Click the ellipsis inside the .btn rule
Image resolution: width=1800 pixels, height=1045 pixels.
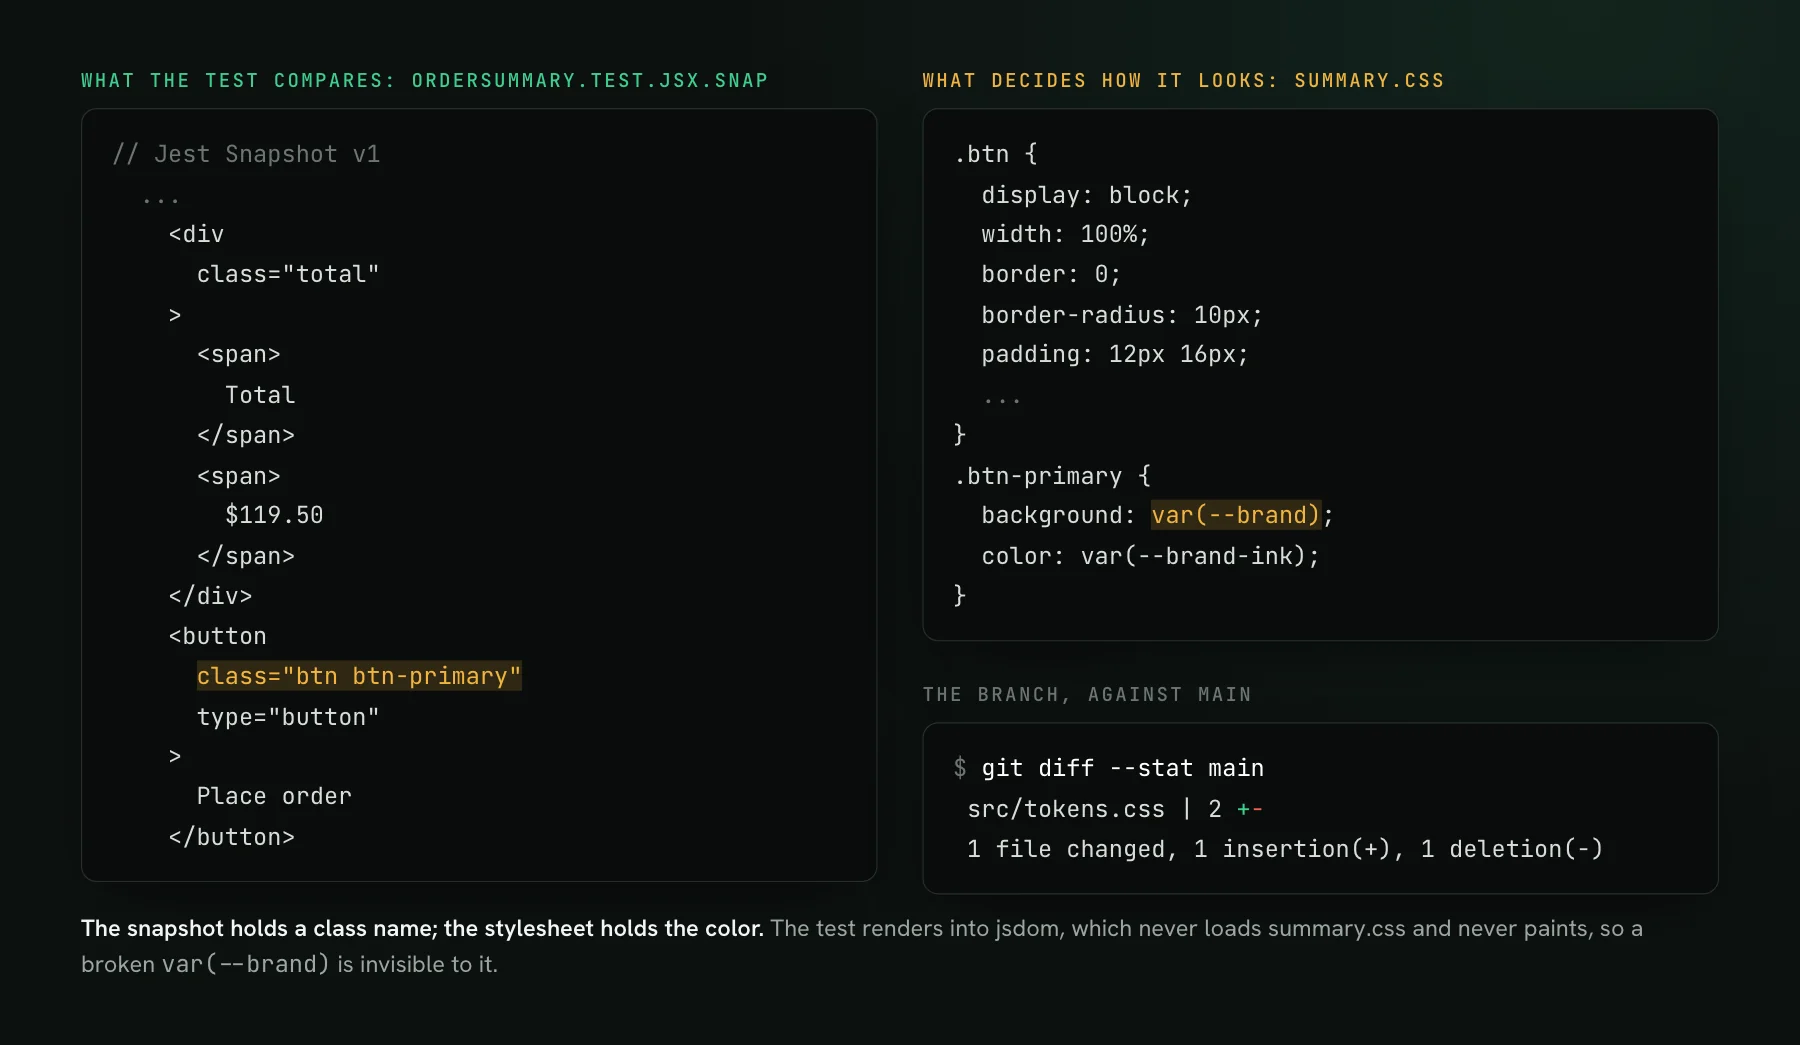(1002, 399)
